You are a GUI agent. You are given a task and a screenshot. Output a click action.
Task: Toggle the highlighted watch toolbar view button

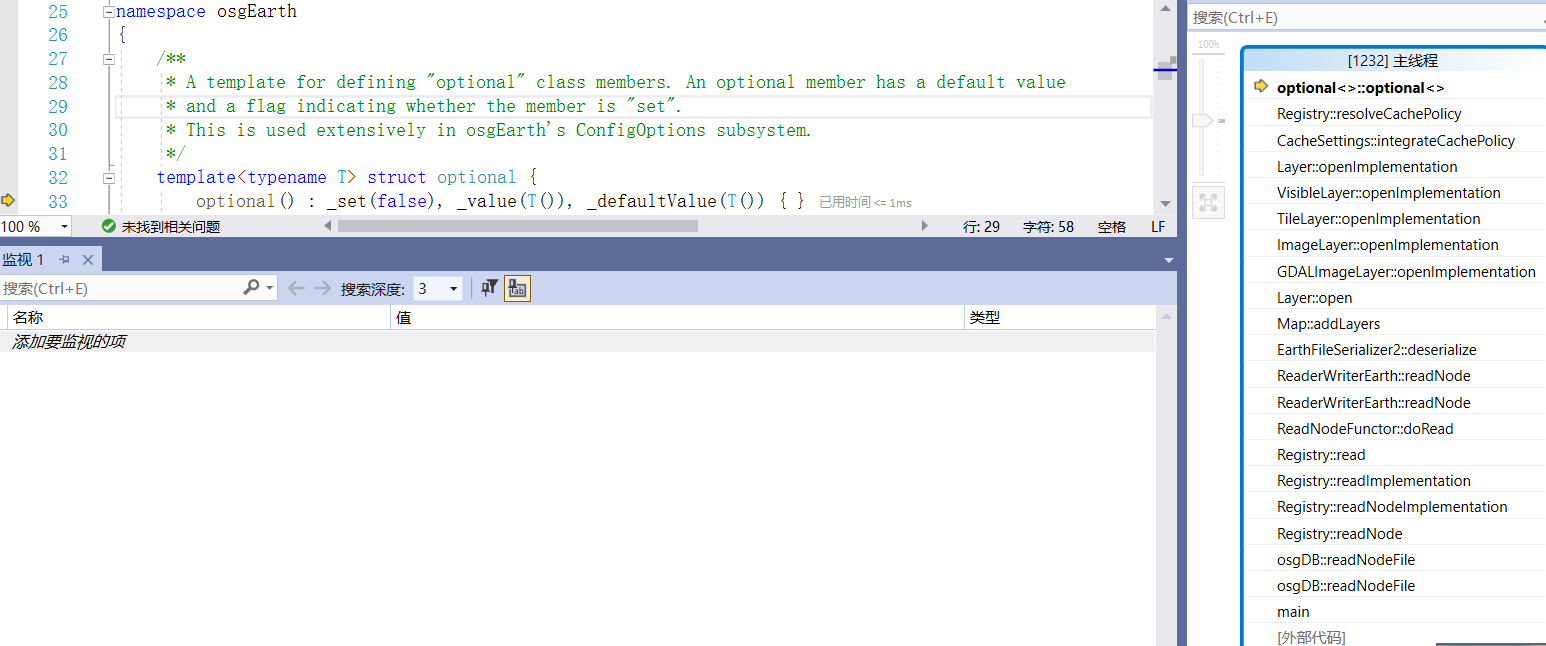pyautogui.click(x=517, y=288)
